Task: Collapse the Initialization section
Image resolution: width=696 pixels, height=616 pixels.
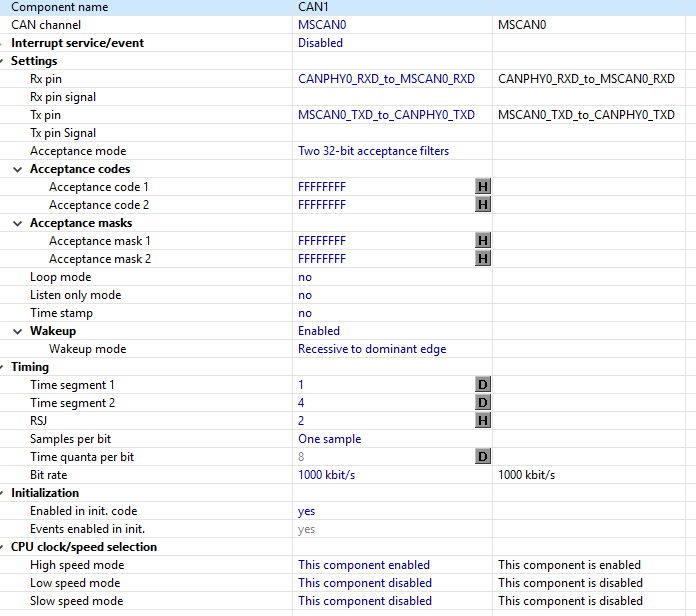Action: tap(2, 493)
